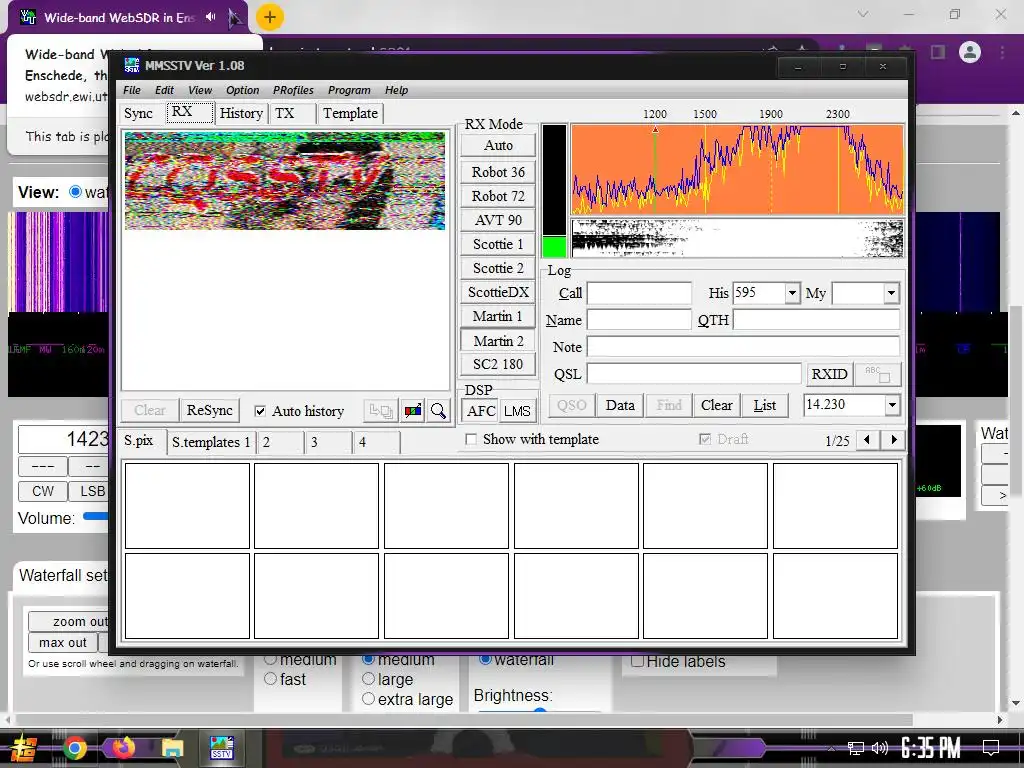Open the browser profile avatar
The image size is (1024, 768).
click(969, 52)
